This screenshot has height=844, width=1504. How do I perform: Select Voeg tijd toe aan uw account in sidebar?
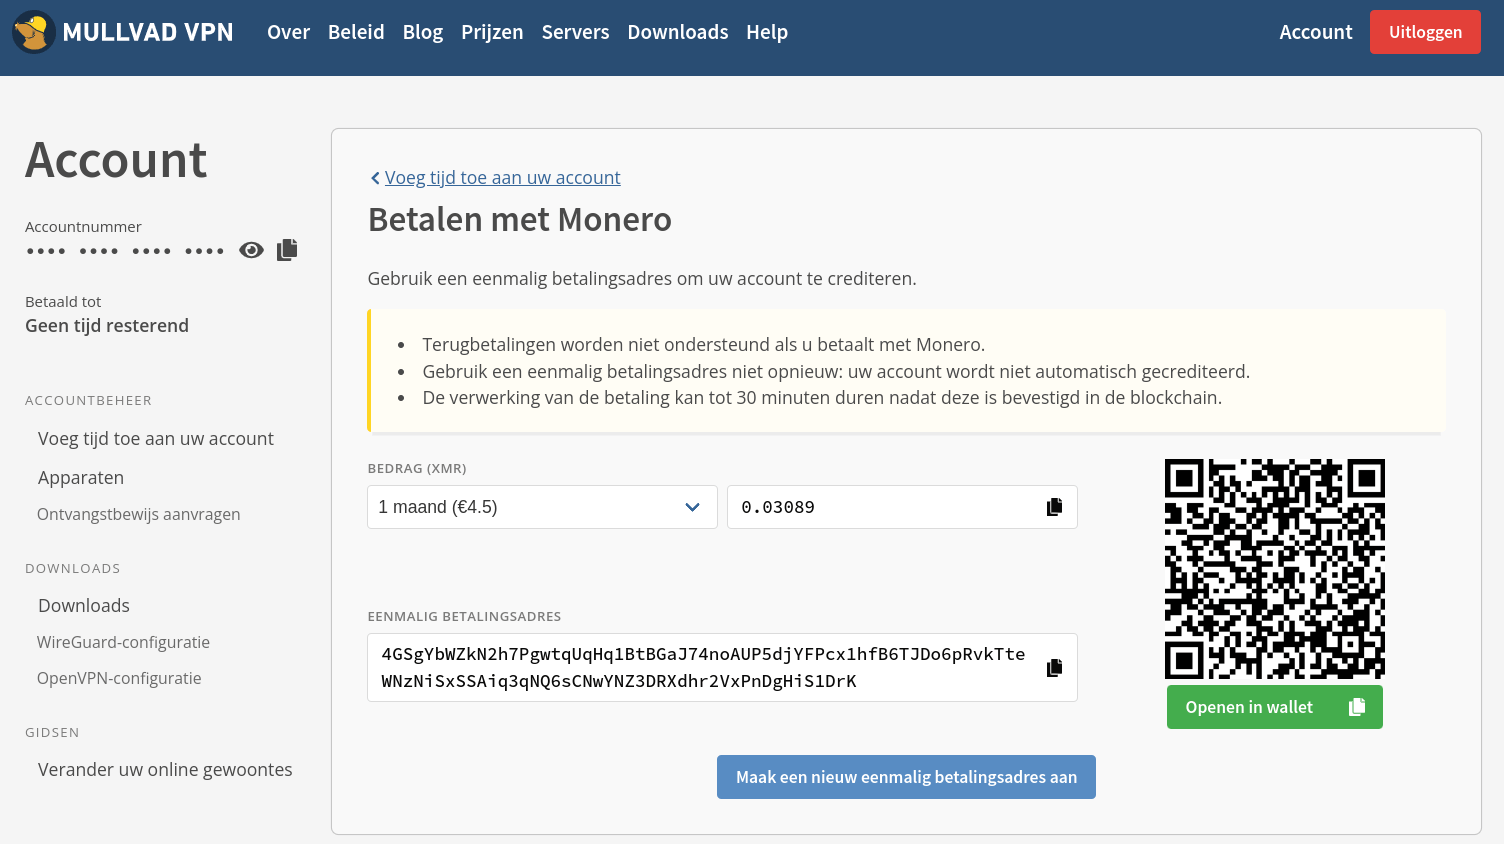[156, 439]
